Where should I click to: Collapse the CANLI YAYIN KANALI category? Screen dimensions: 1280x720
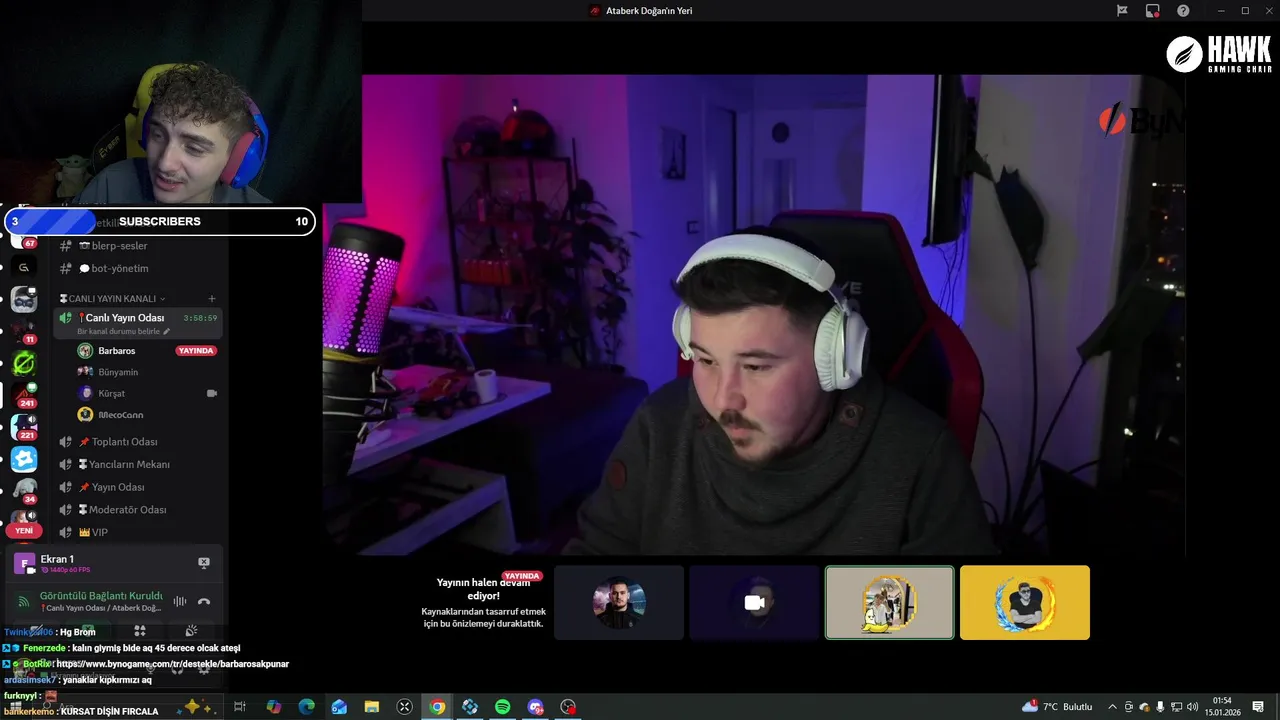[113, 299]
